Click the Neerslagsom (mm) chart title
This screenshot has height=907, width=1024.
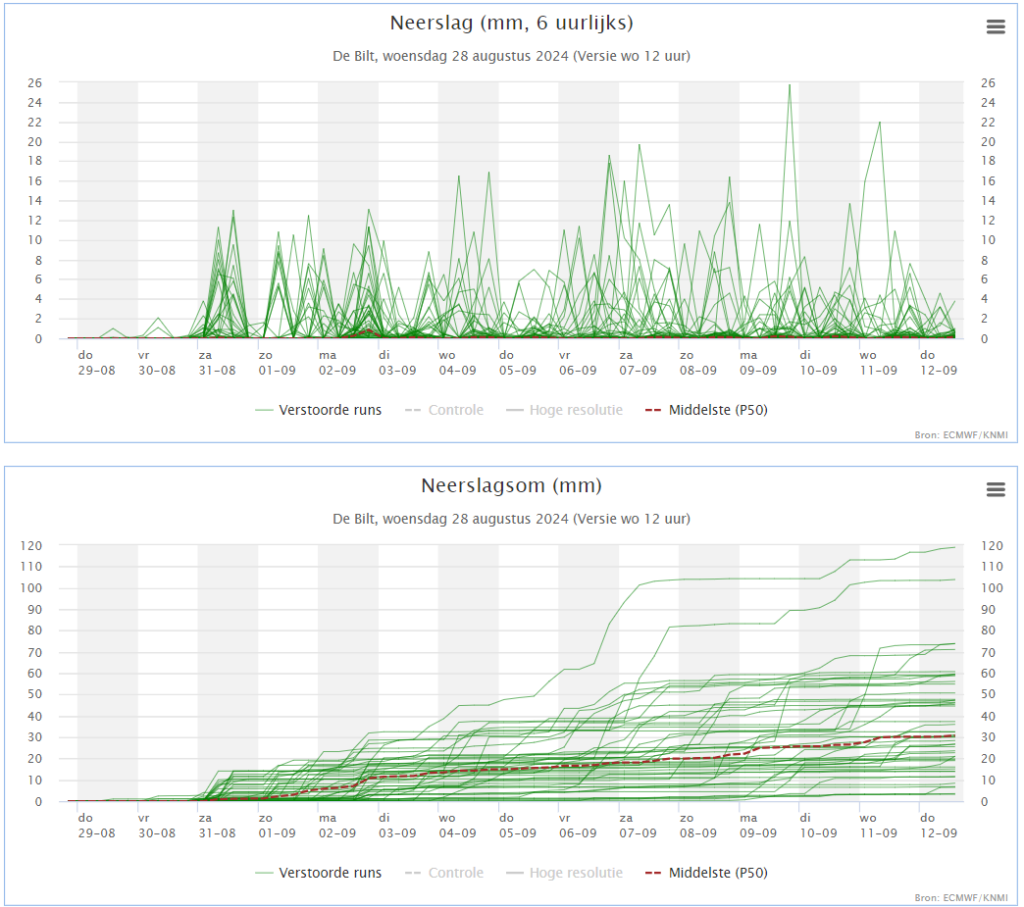tap(511, 486)
